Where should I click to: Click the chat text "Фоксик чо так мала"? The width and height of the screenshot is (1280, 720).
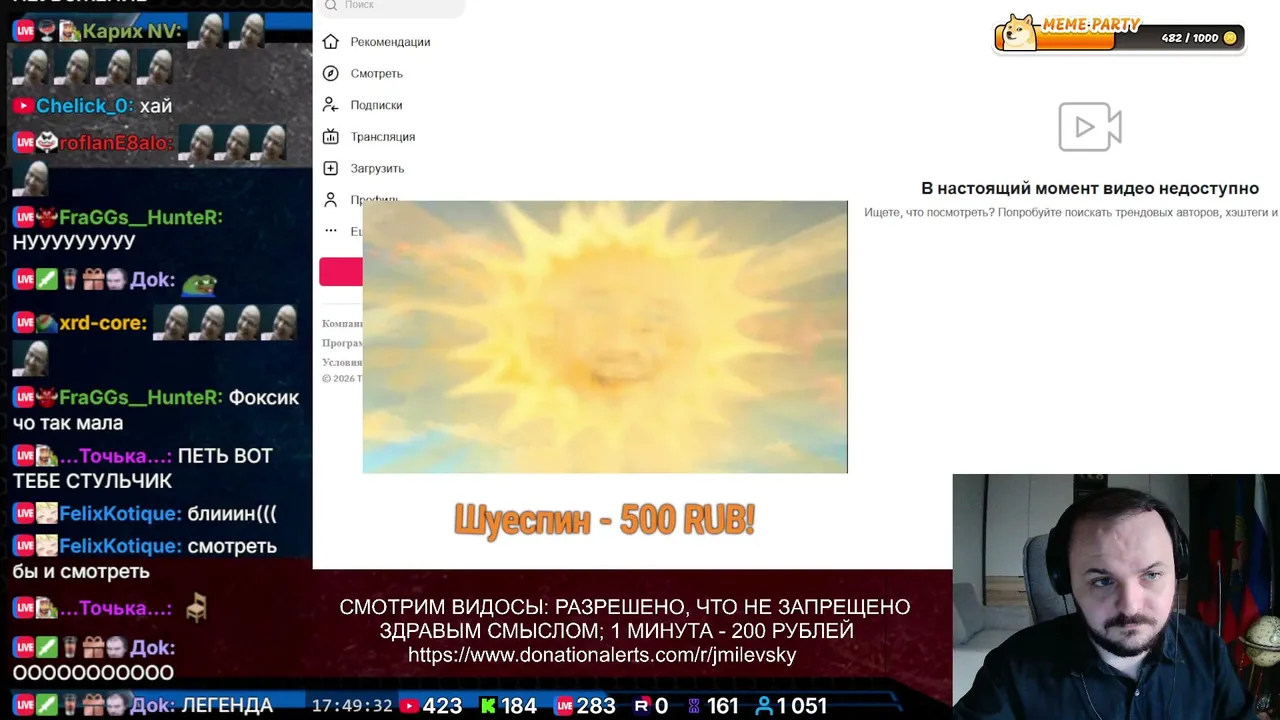tap(156, 410)
